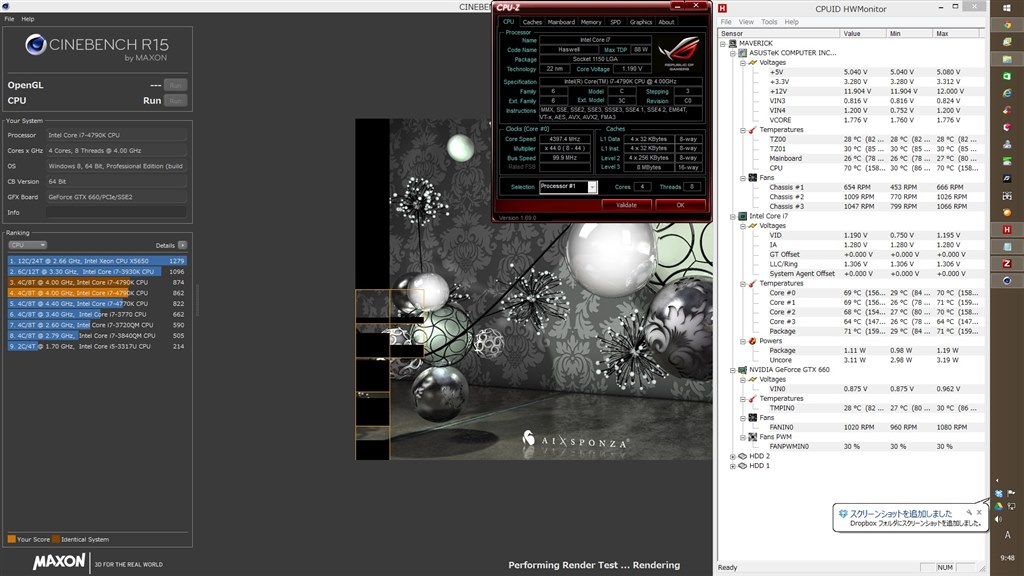
Task: Open the Processor #1 selection dropdown in CPU-Z
Action: coord(592,187)
